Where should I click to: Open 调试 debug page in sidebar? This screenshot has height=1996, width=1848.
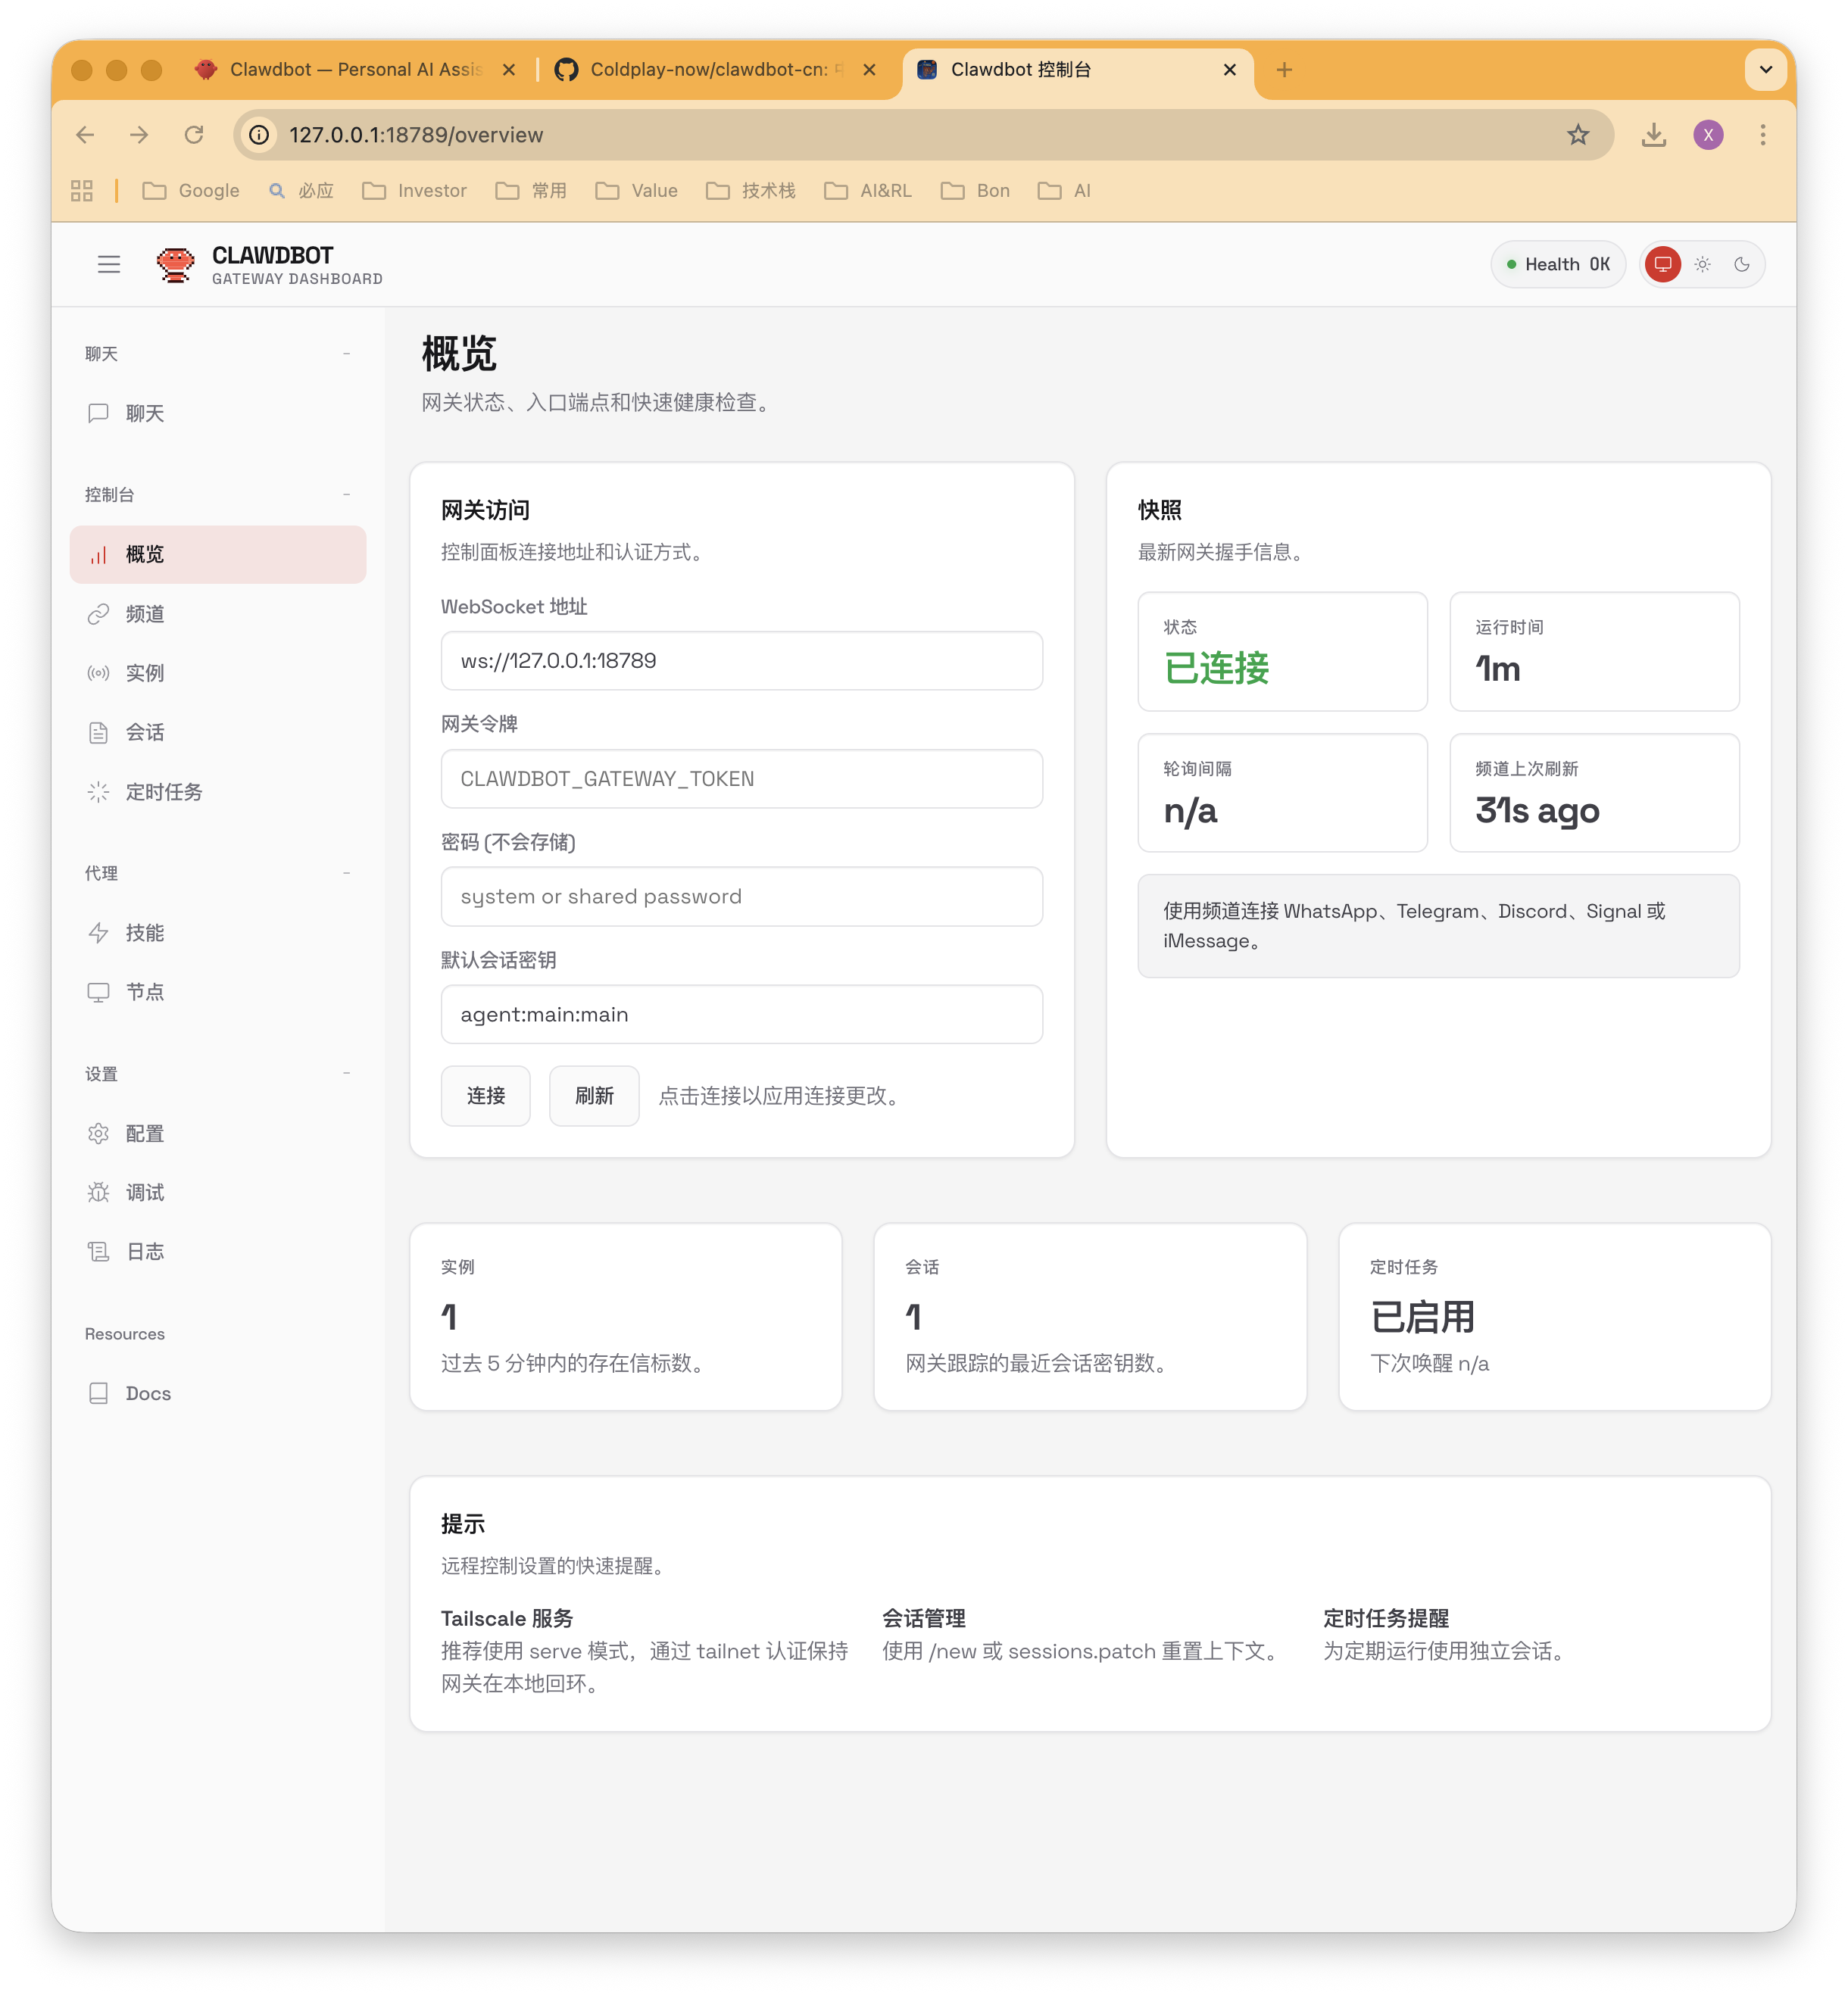218,1192
